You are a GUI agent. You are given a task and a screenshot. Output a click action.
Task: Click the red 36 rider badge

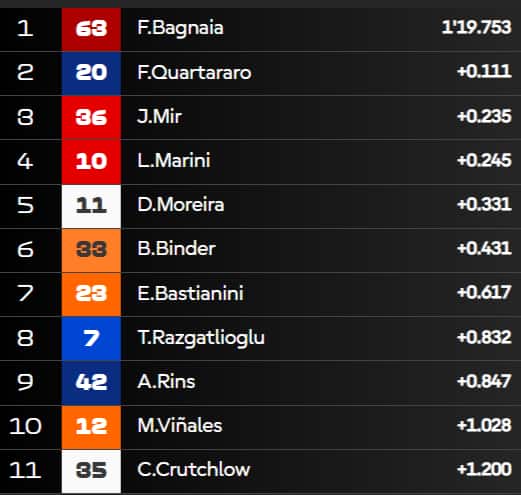(91, 118)
